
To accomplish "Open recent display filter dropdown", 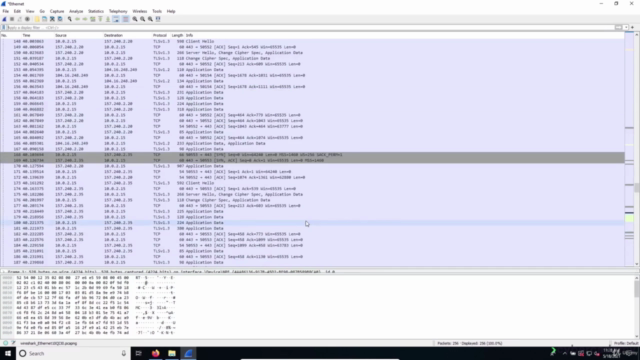I will 626,27.
